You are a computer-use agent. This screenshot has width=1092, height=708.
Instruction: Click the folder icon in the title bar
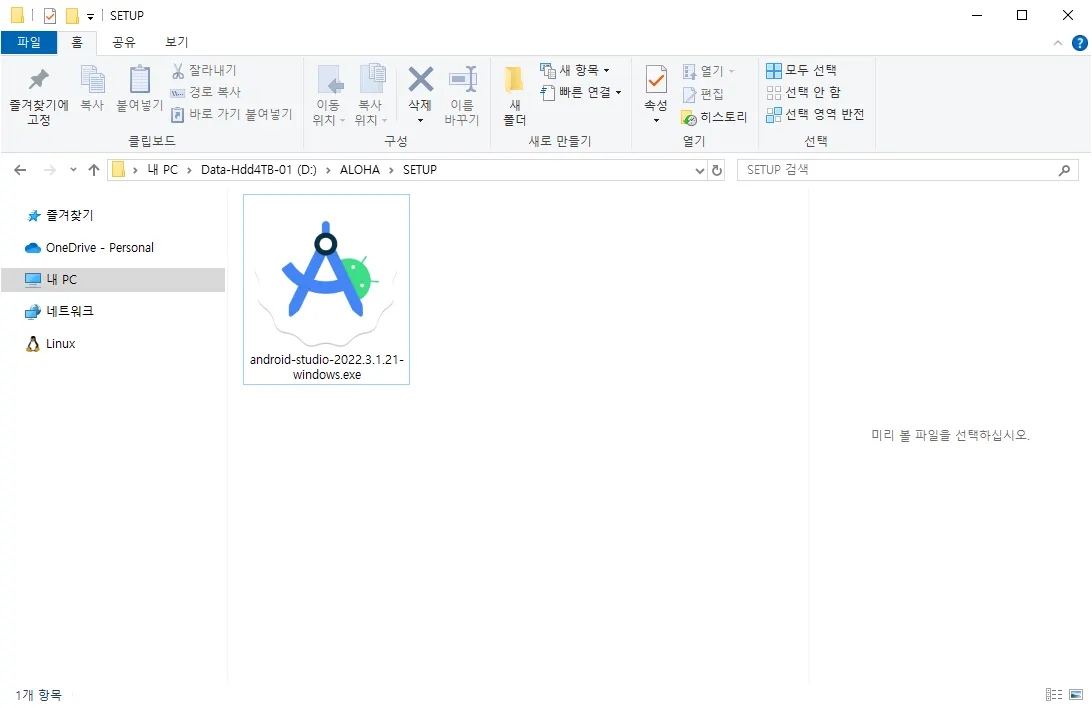click(17, 15)
